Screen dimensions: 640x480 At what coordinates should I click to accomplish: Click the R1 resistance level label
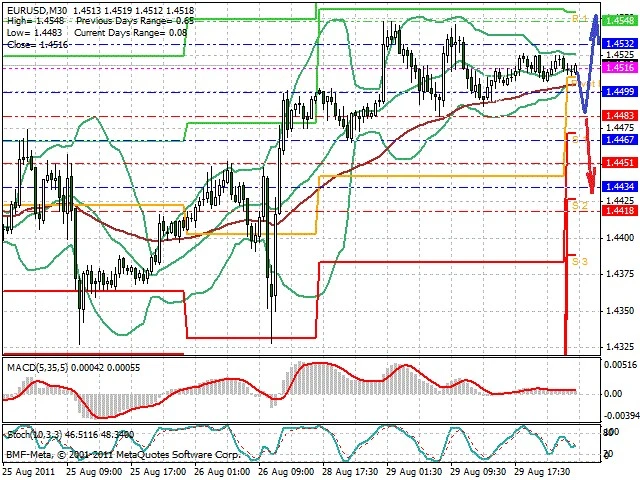pos(577,19)
